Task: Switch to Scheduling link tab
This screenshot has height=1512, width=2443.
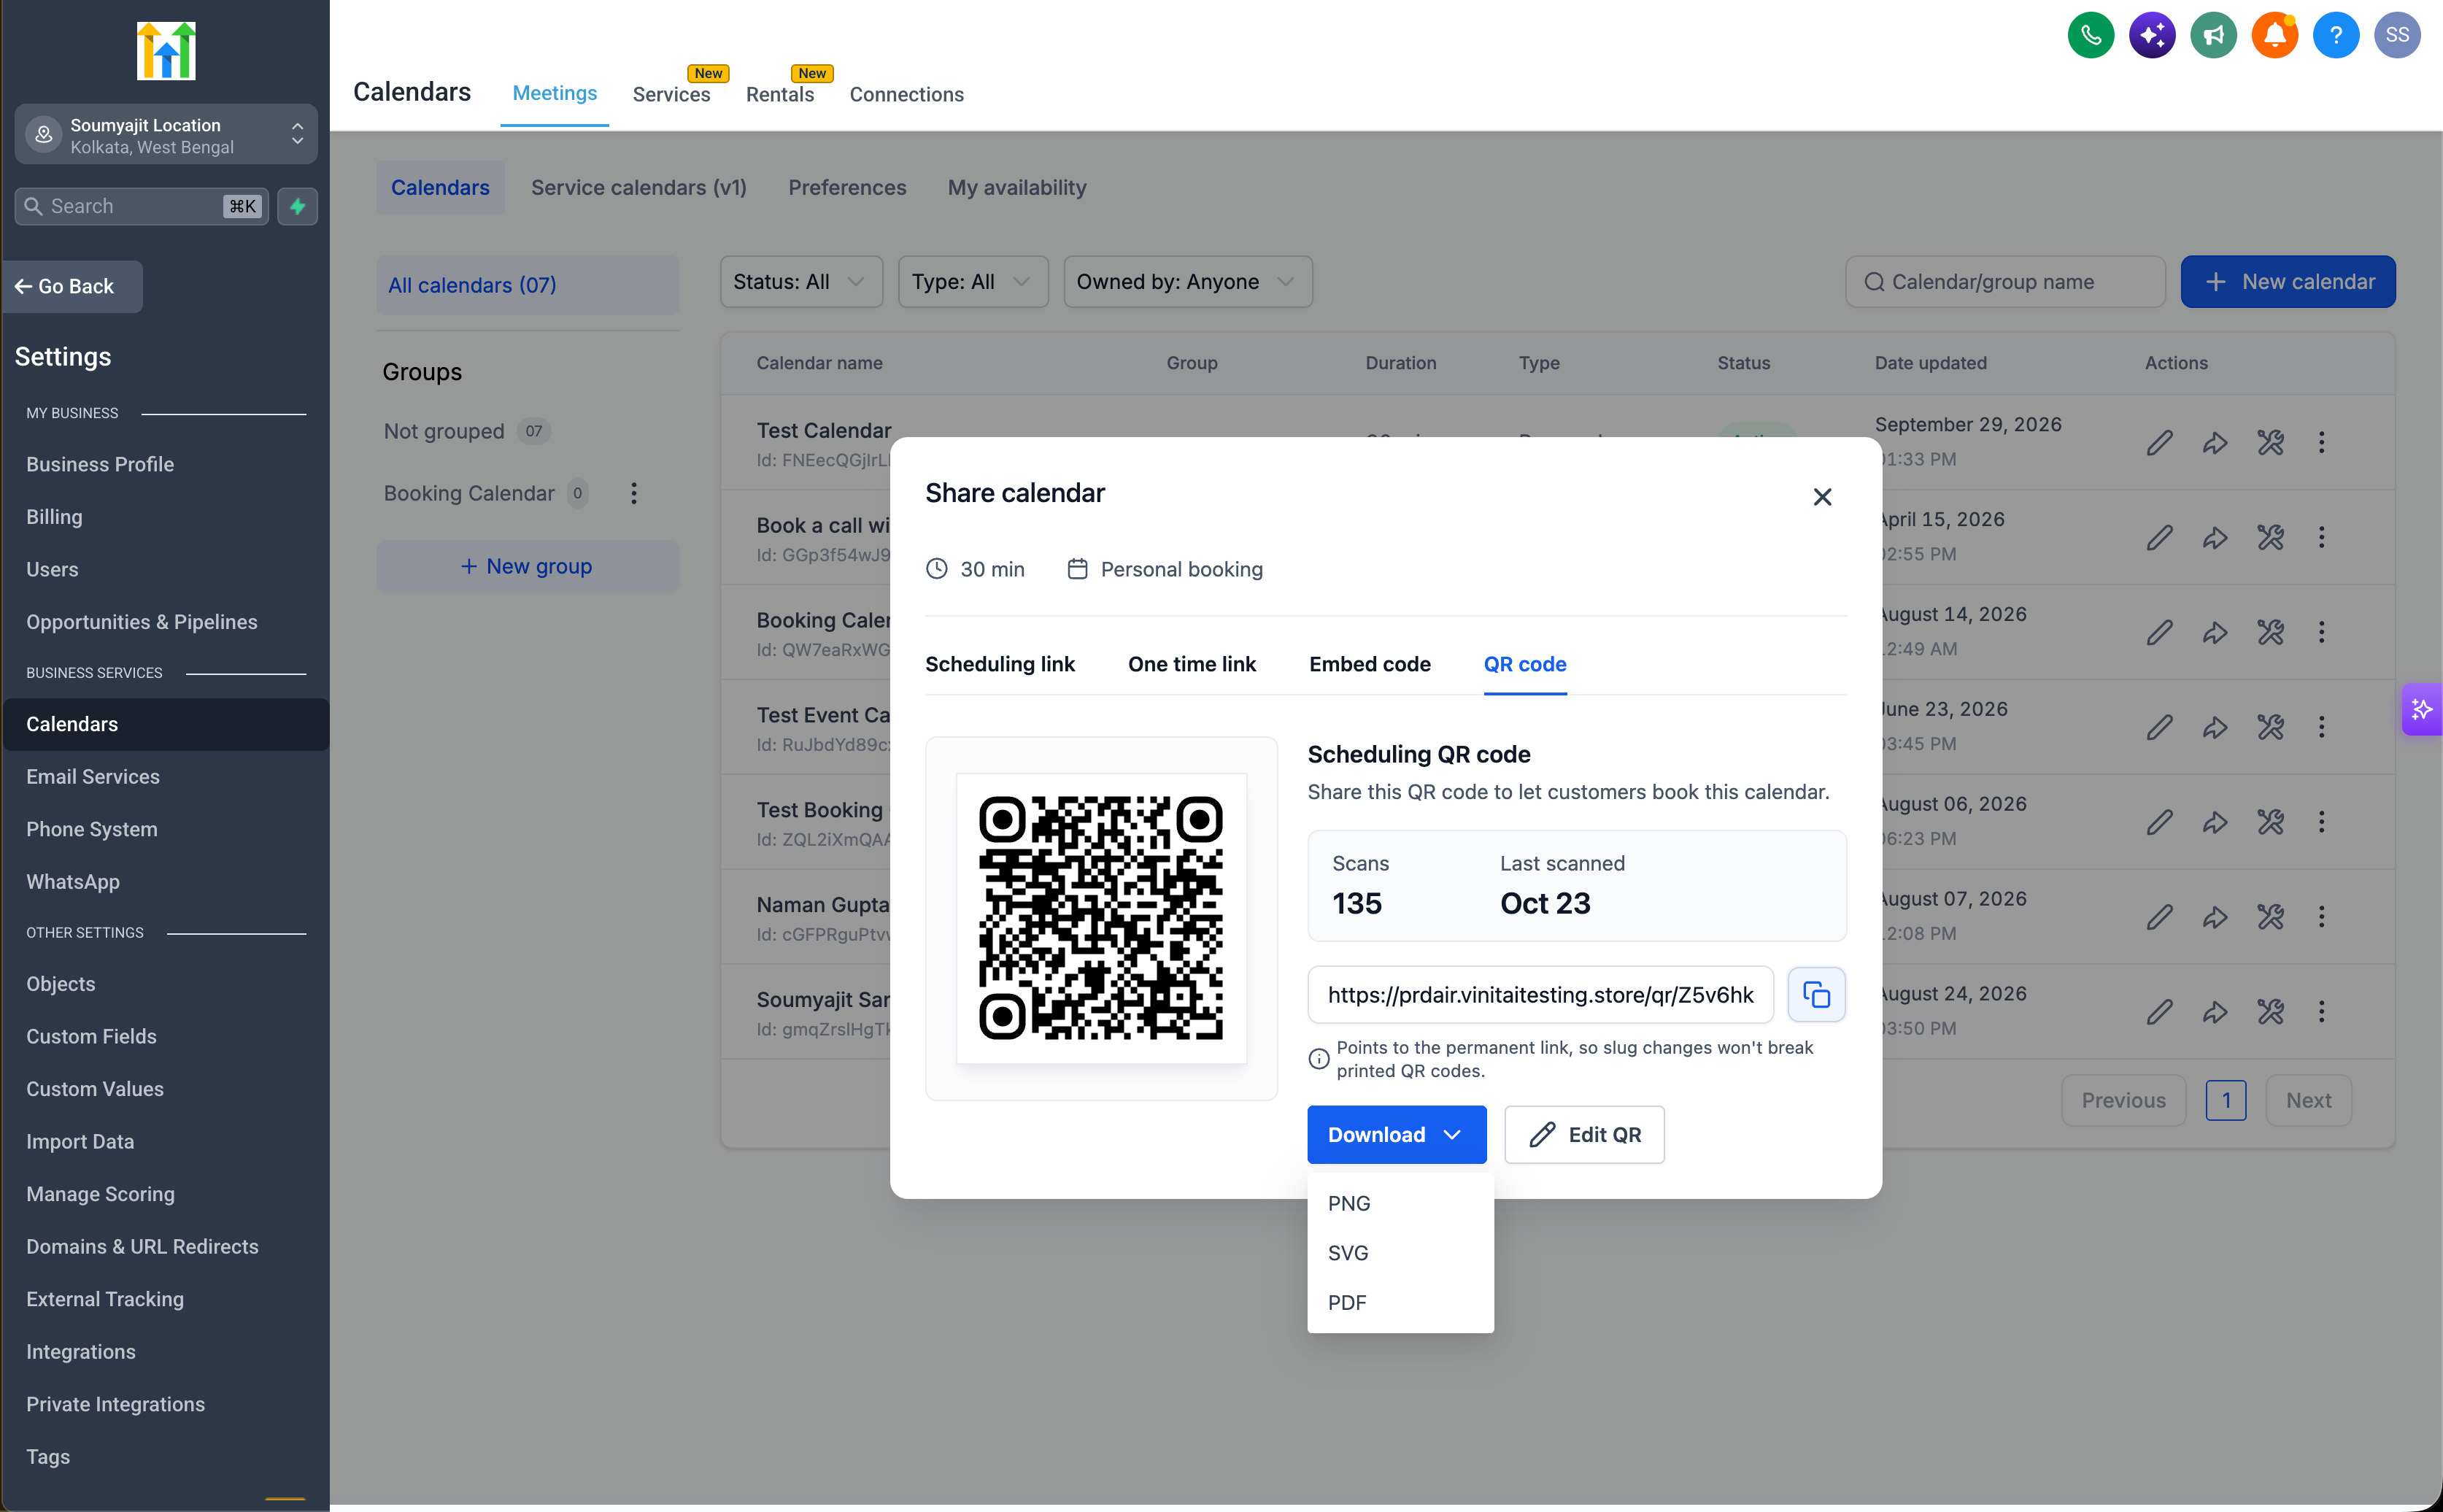Action: click(999, 664)
